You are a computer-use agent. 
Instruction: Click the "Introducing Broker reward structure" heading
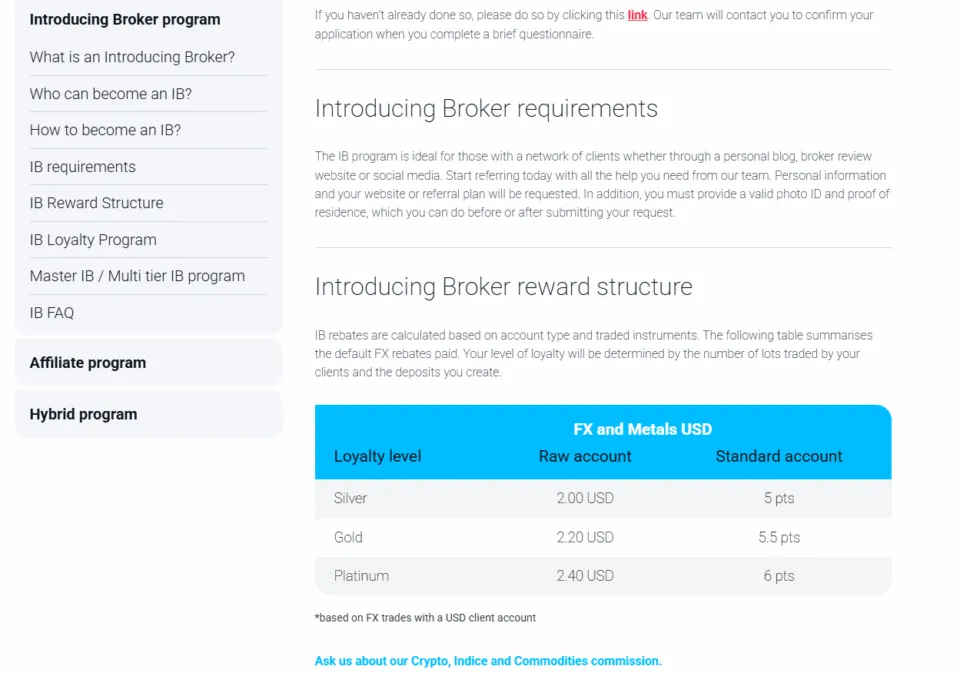(503, 286)
